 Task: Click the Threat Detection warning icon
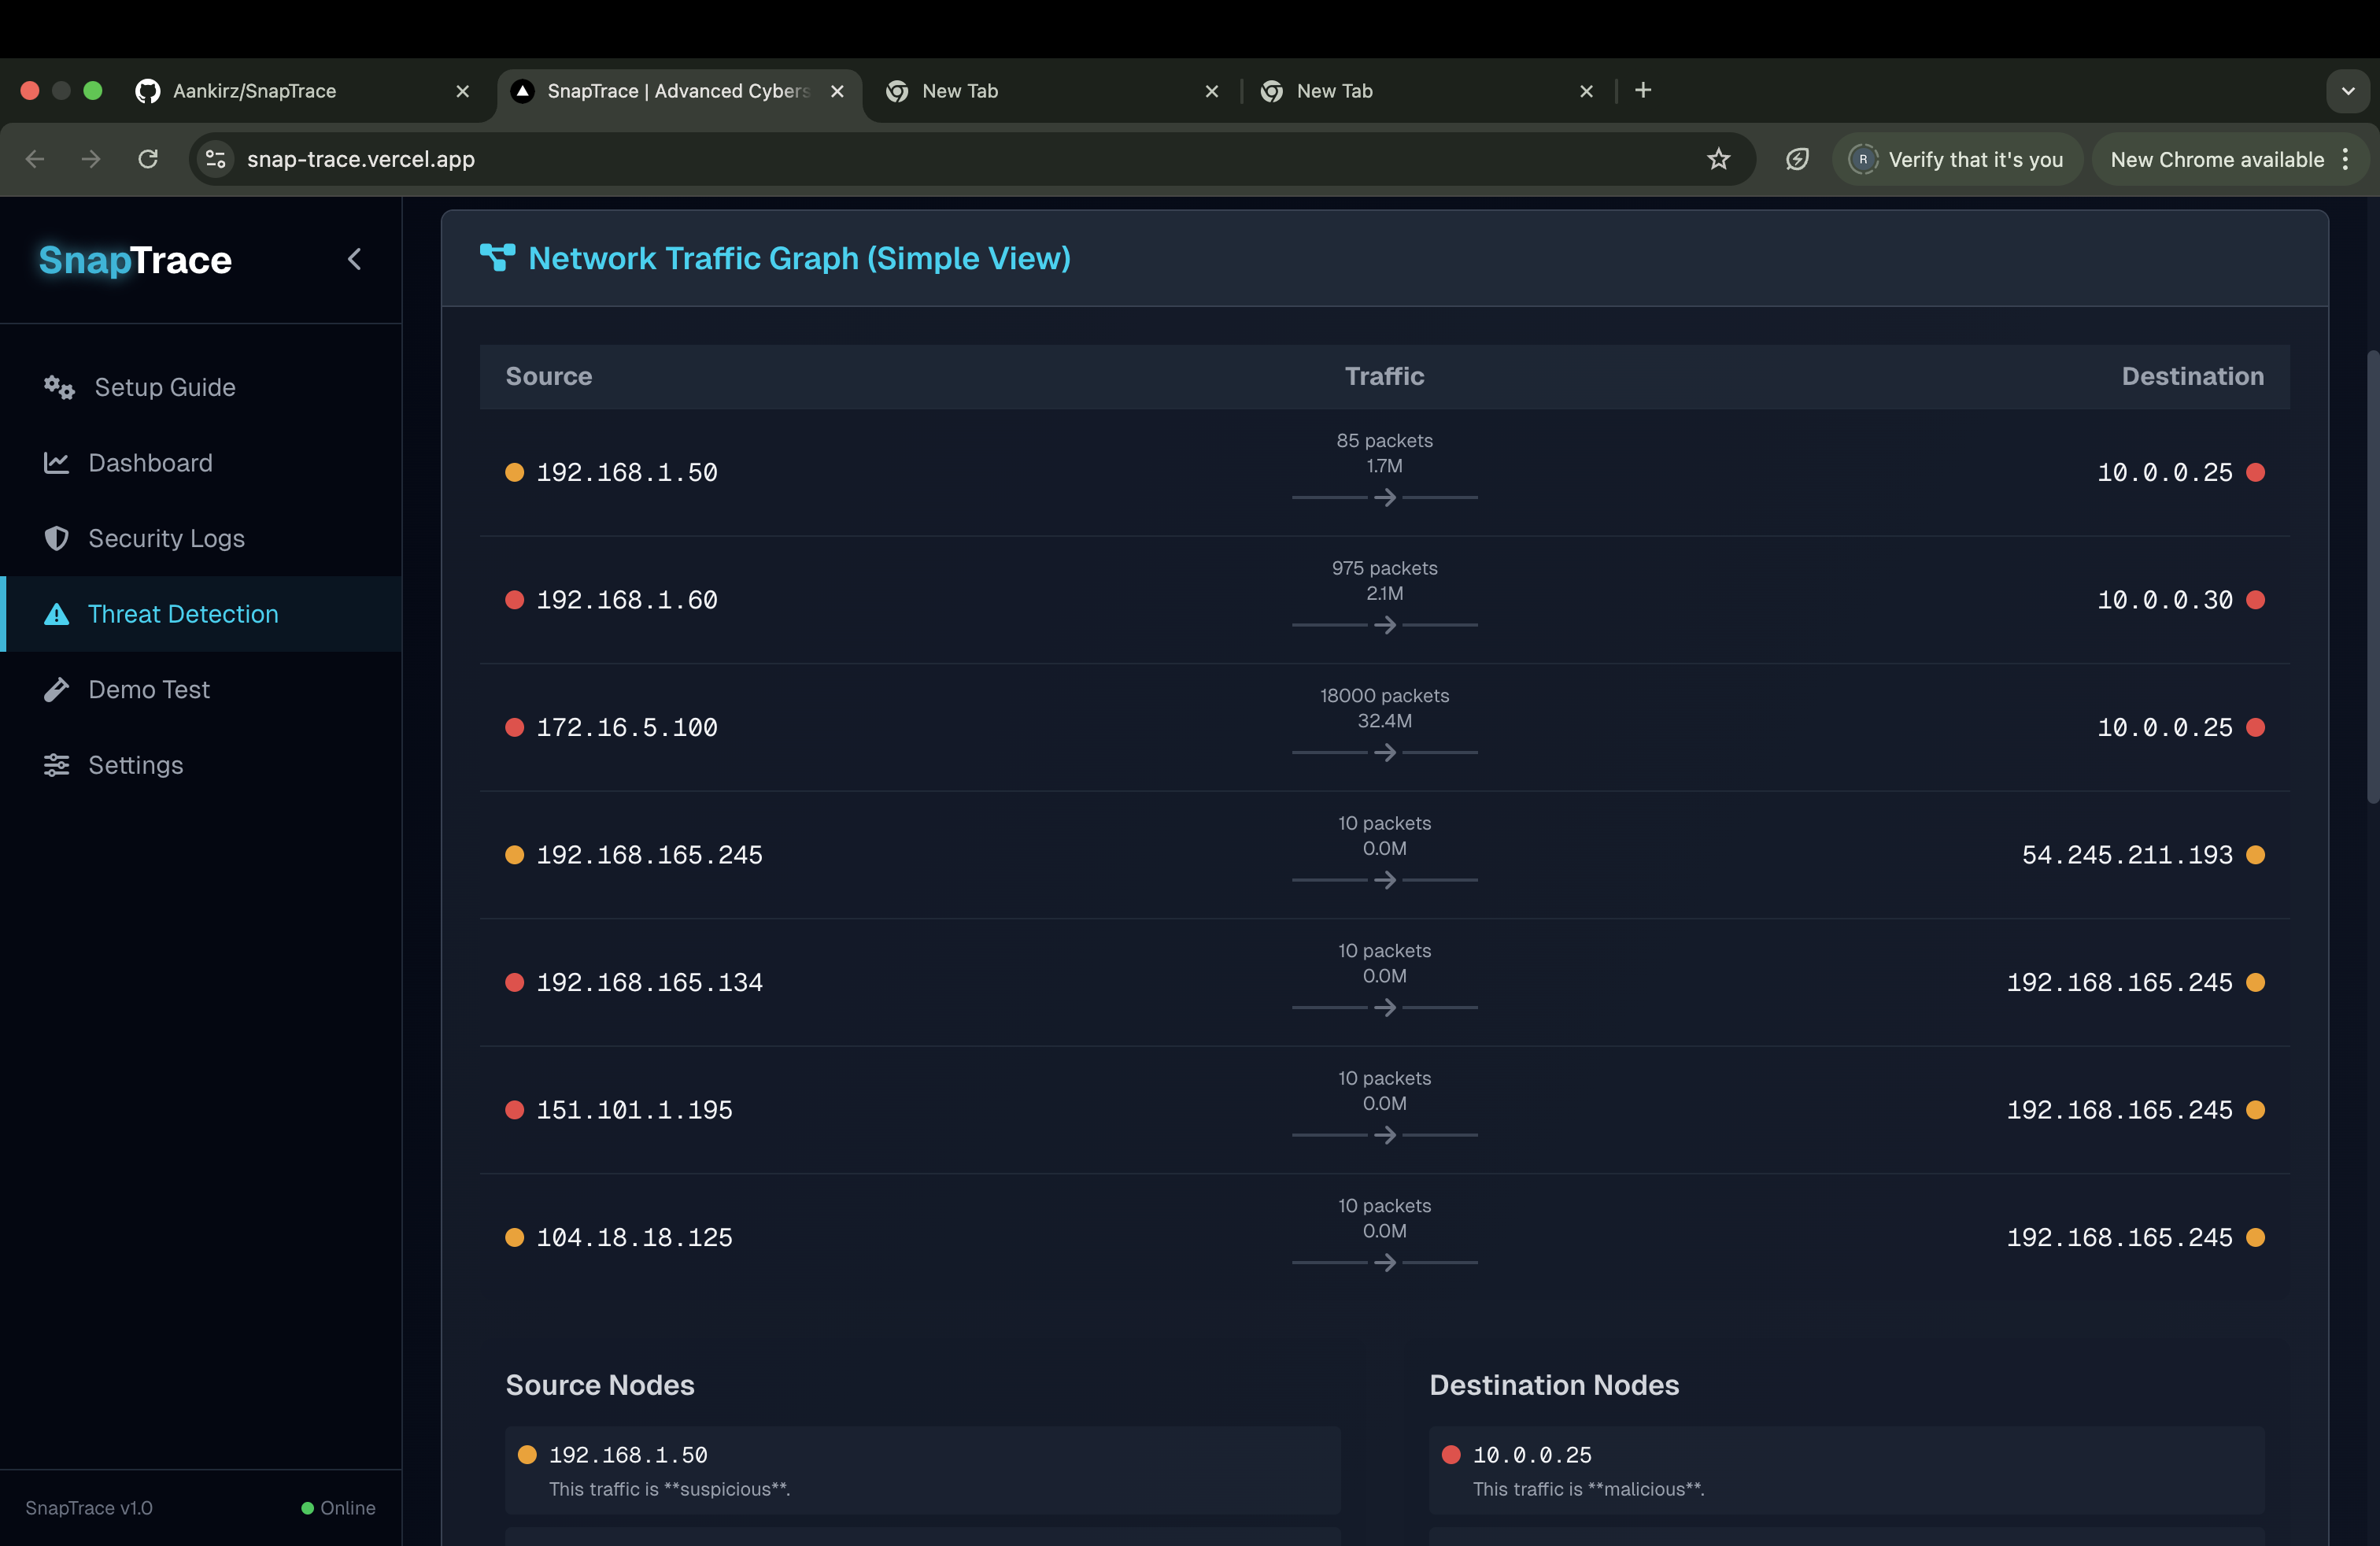tap(56, 614)
